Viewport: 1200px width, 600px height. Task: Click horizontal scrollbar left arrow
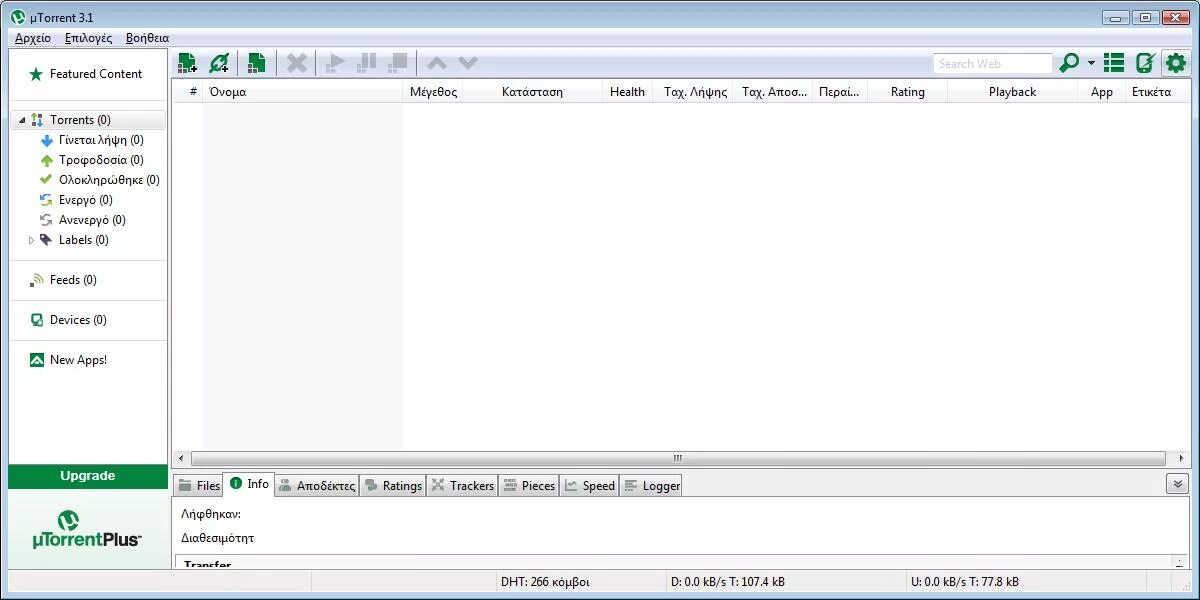[180, 458]
